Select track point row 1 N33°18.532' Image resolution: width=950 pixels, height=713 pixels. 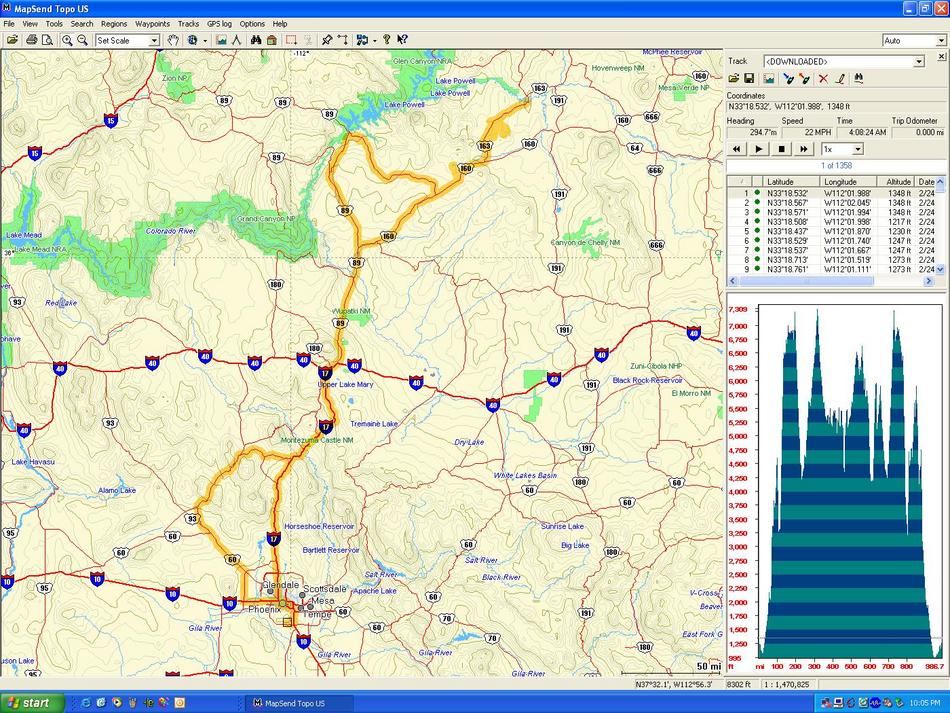[x=832, y=193]
